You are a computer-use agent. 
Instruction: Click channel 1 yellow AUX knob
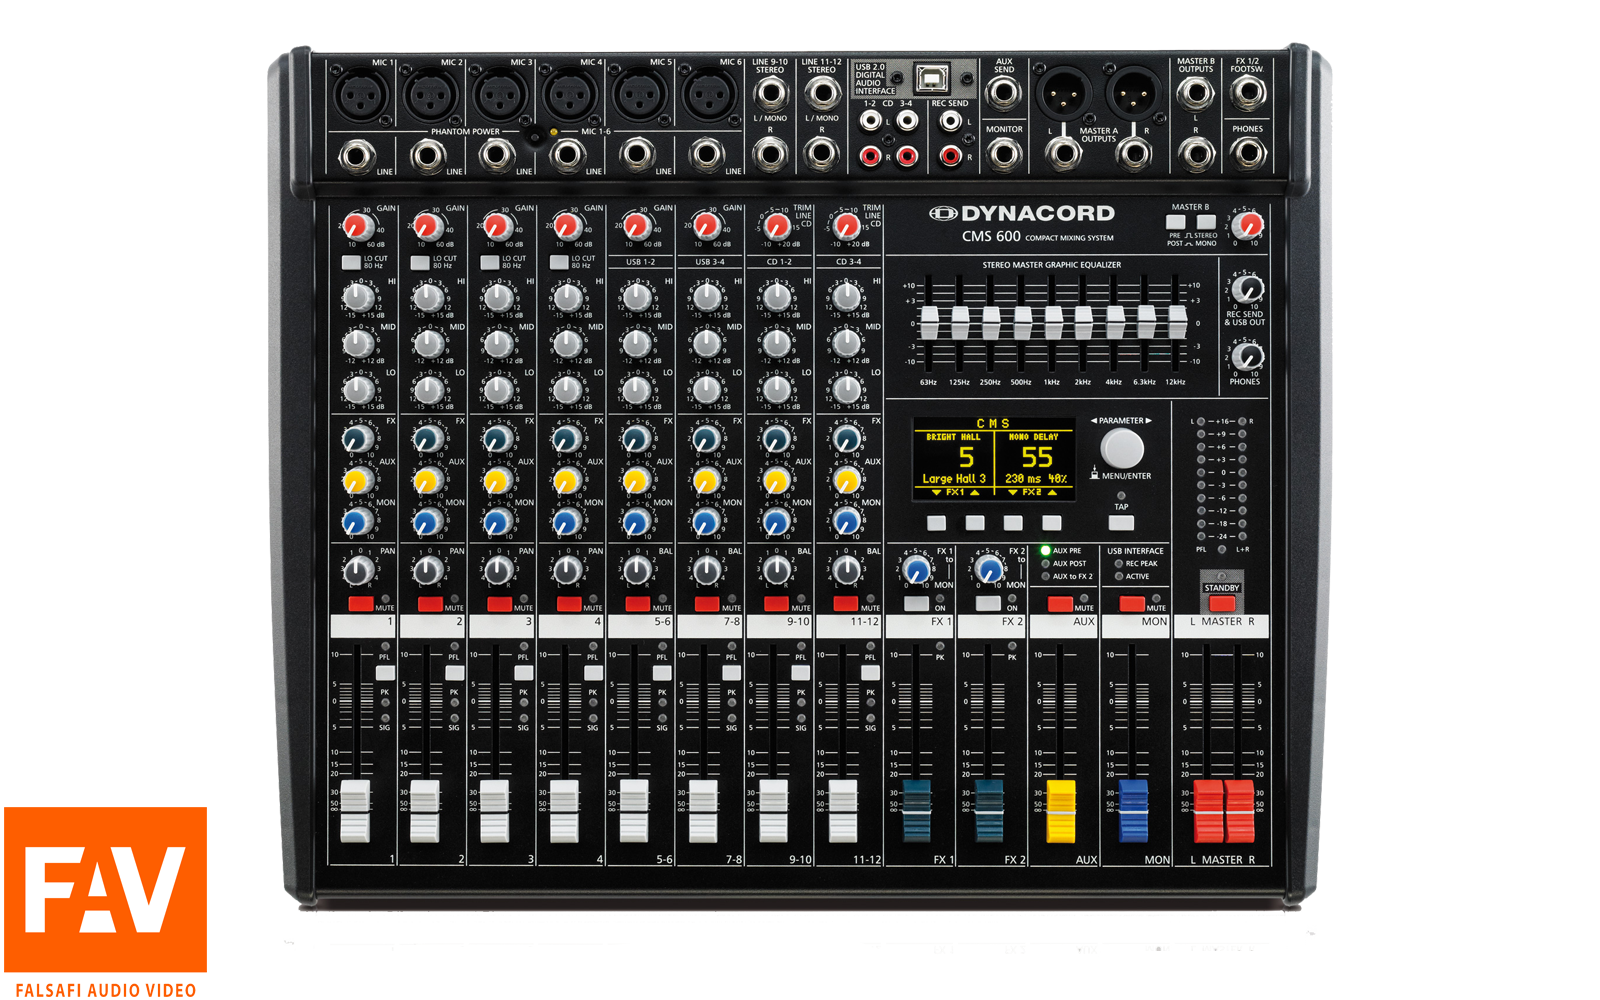point(357,481)
